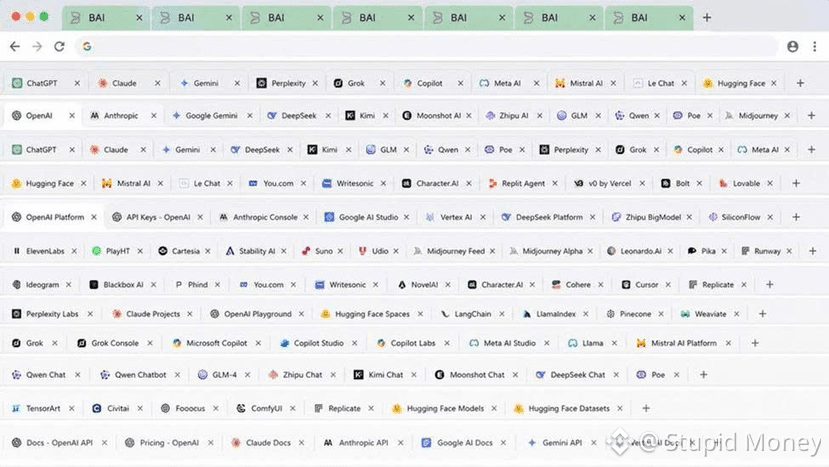Close the OpenAI tab in second row

coord(72,115)
